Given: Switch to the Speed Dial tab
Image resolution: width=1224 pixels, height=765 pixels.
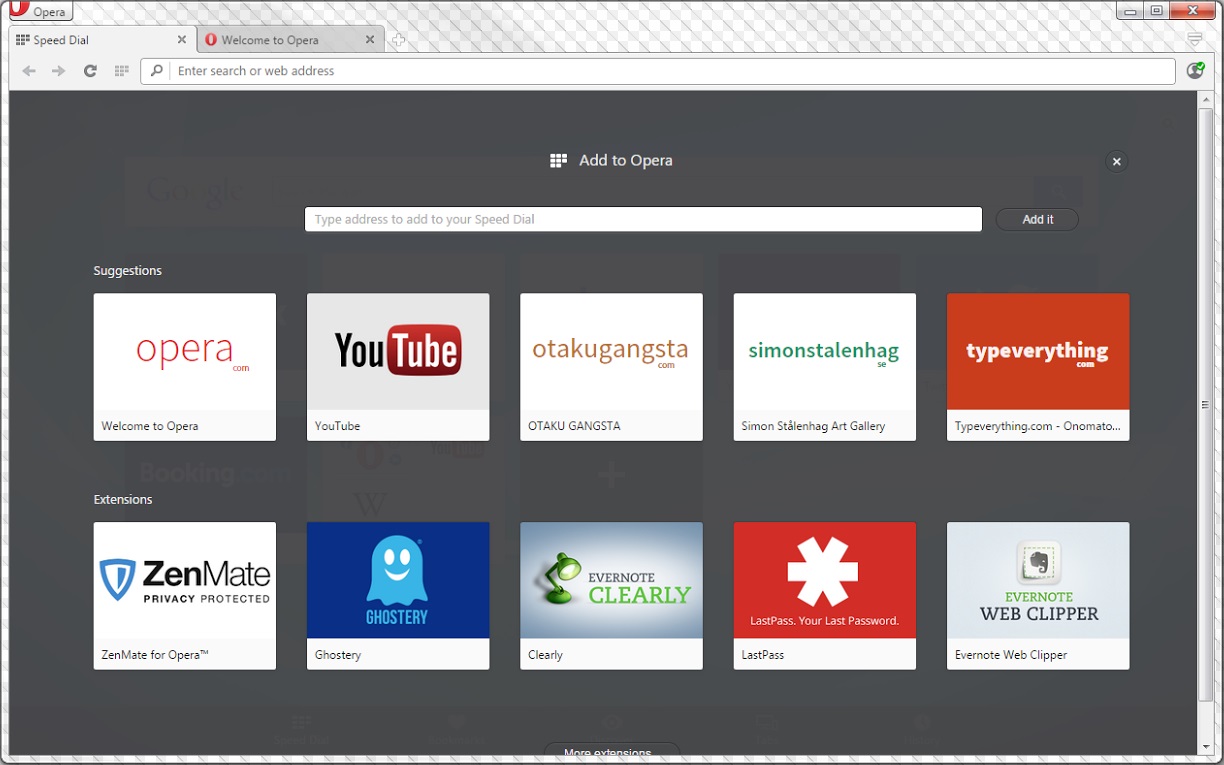Looking at the screenshot, I should click(101, 40).
